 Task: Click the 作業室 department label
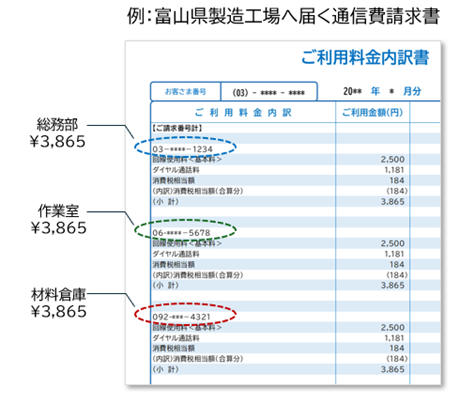click(x=58, y=211)
